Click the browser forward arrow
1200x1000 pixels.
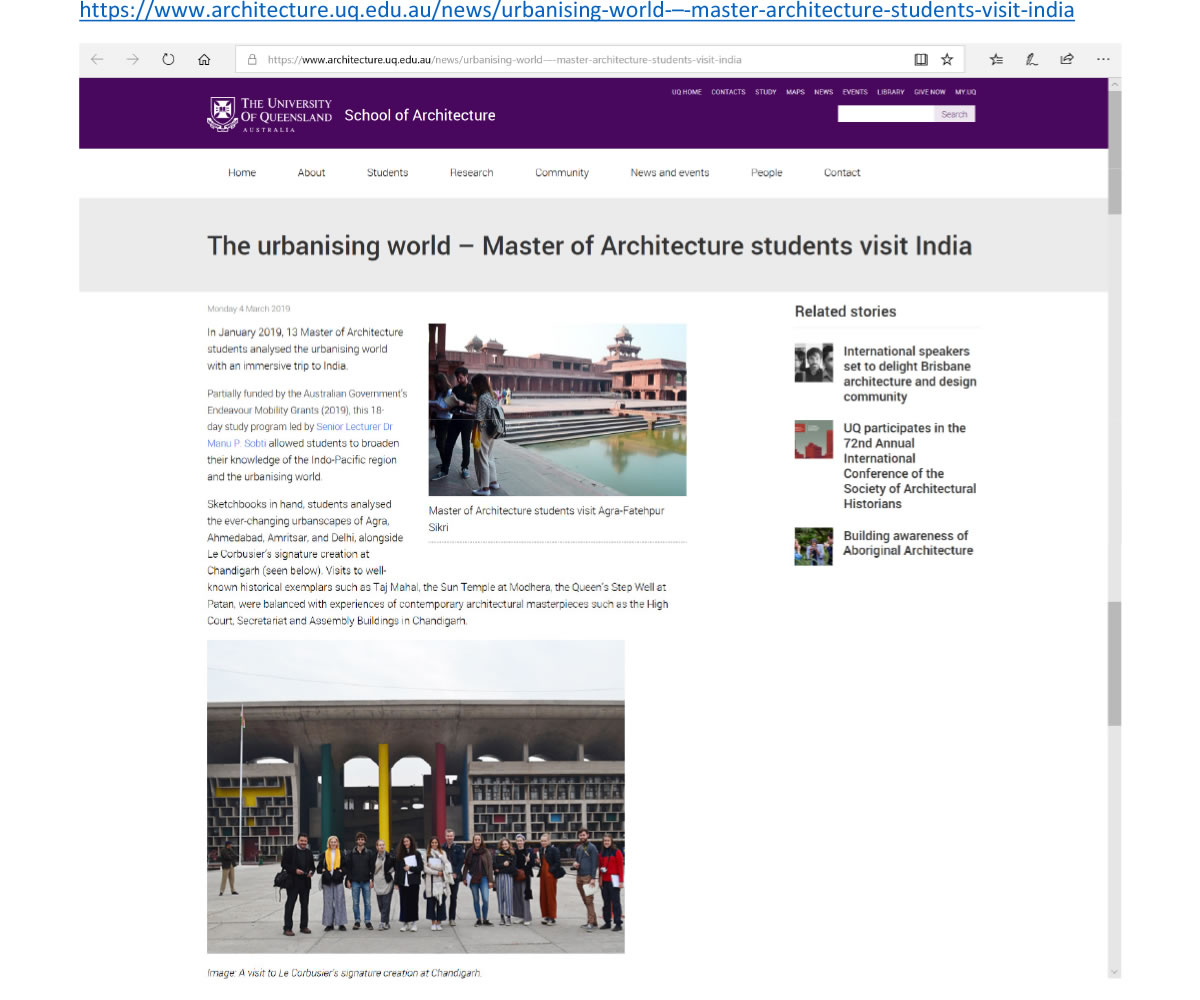click(132, 60)
